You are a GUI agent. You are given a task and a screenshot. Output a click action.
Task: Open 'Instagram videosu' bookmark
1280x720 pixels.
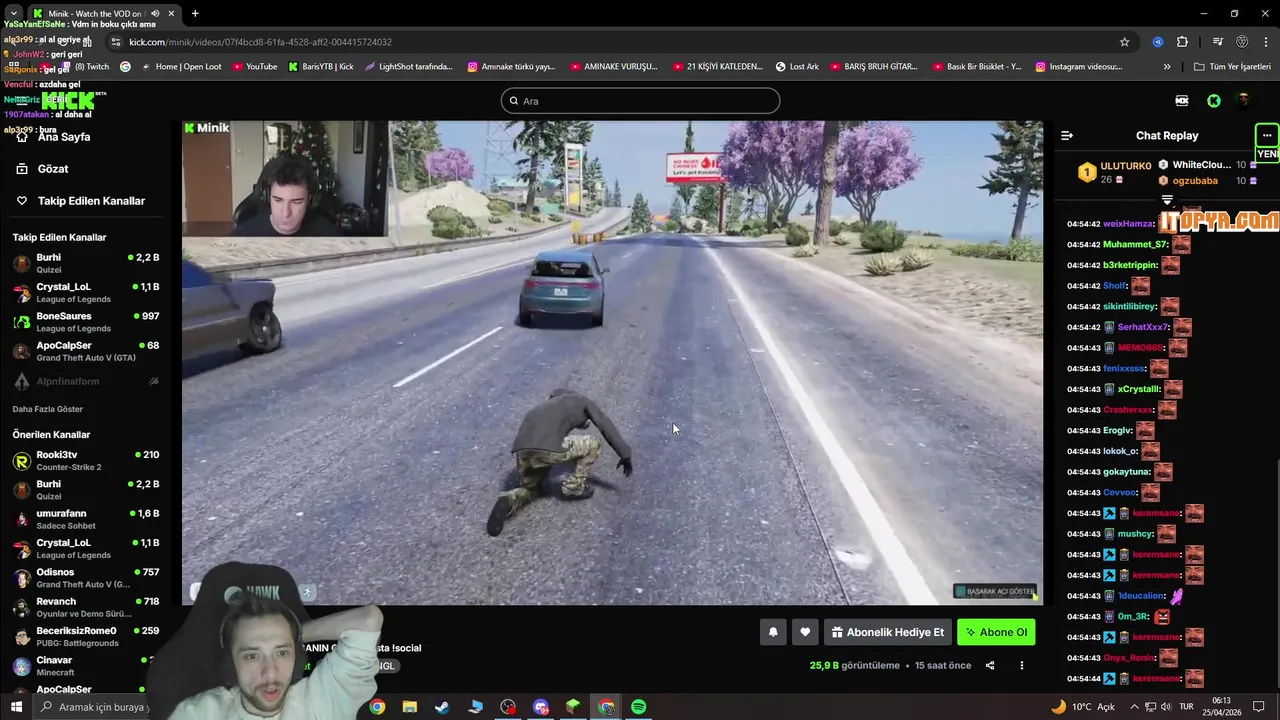(x=1078, y=67)
